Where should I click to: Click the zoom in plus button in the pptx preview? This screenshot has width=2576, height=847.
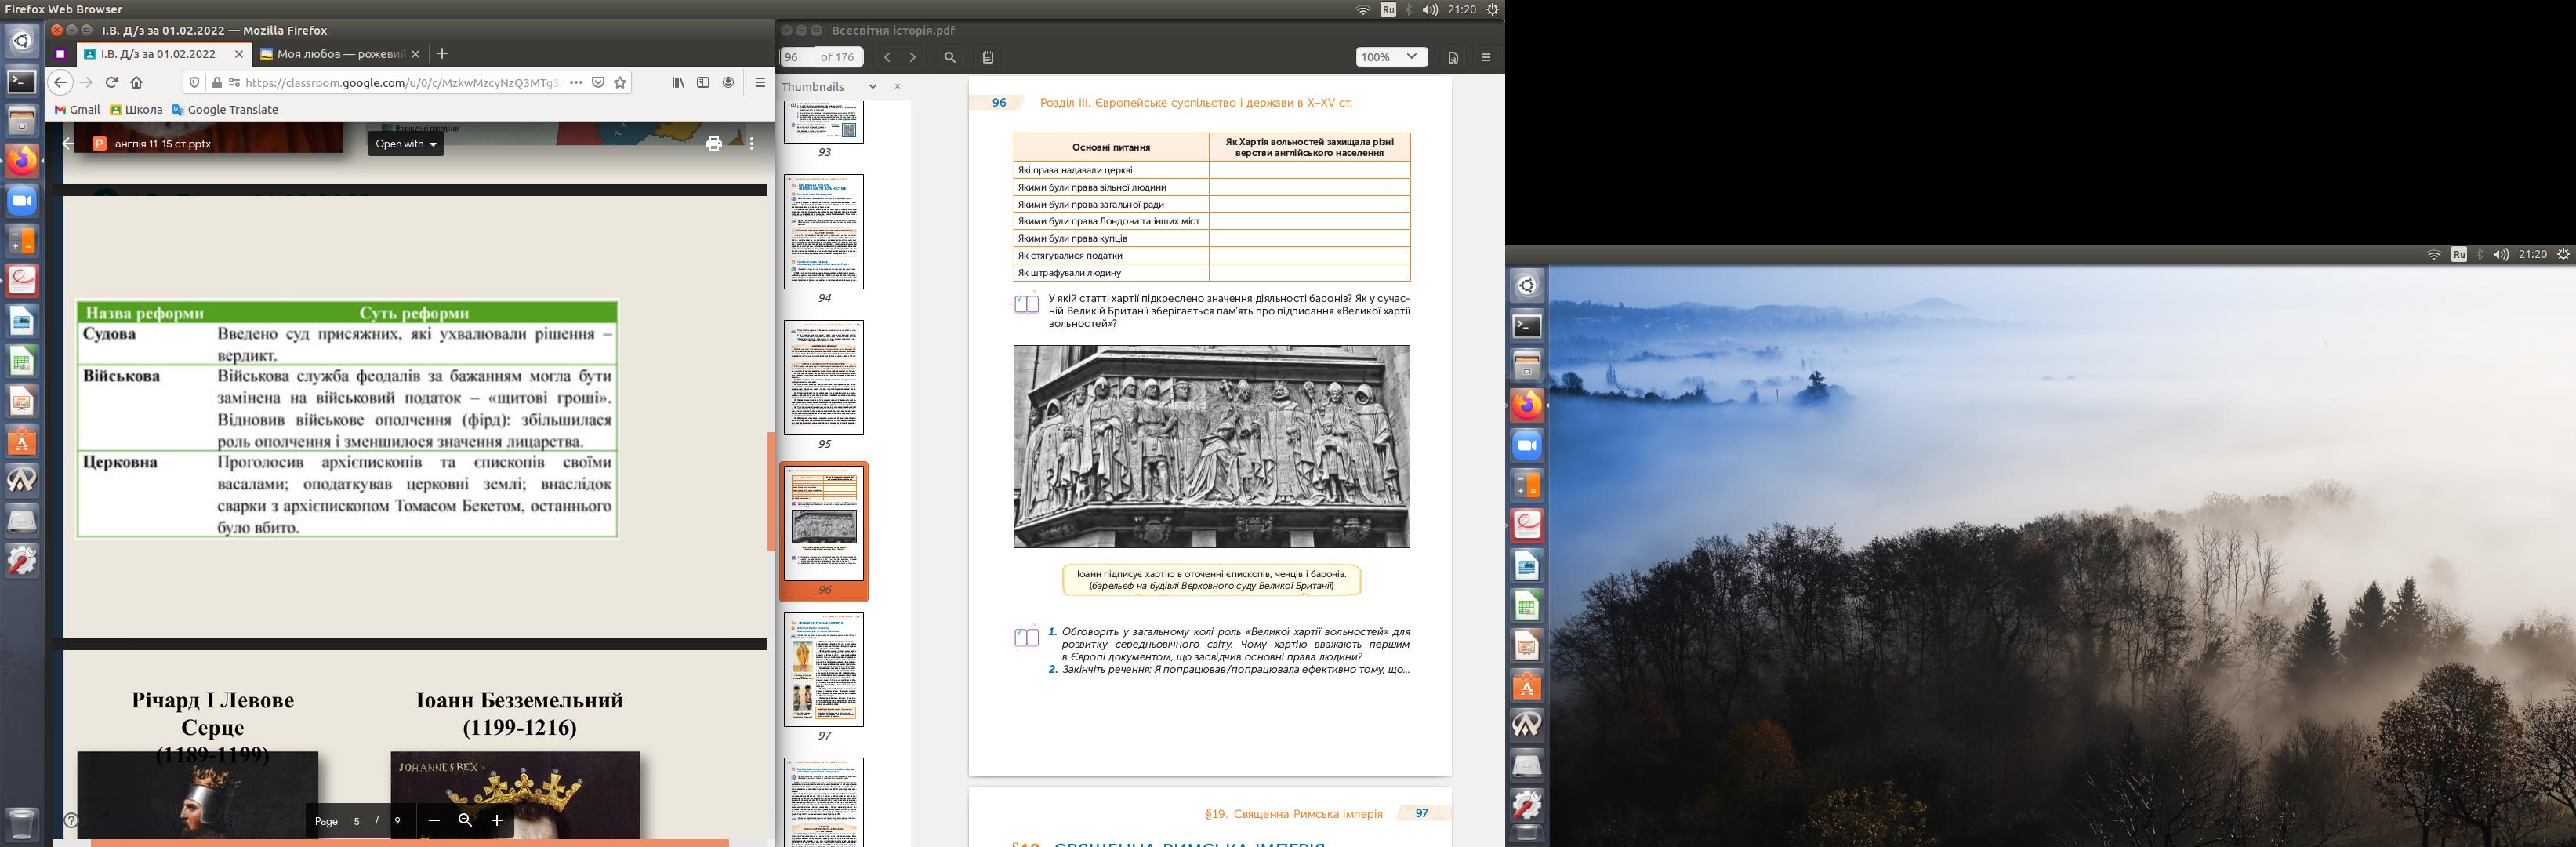496,820
